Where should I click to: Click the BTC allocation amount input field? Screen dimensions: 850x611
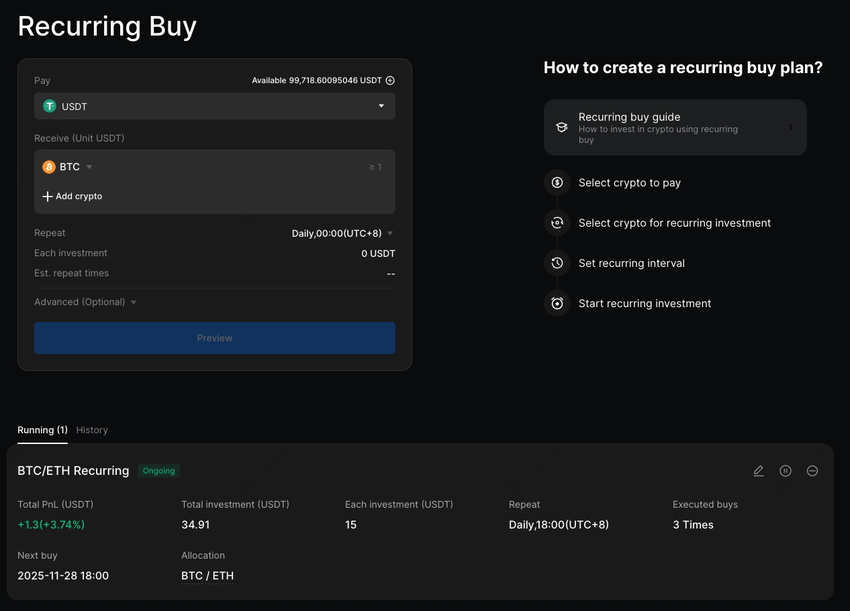click(x=300, y=167)
